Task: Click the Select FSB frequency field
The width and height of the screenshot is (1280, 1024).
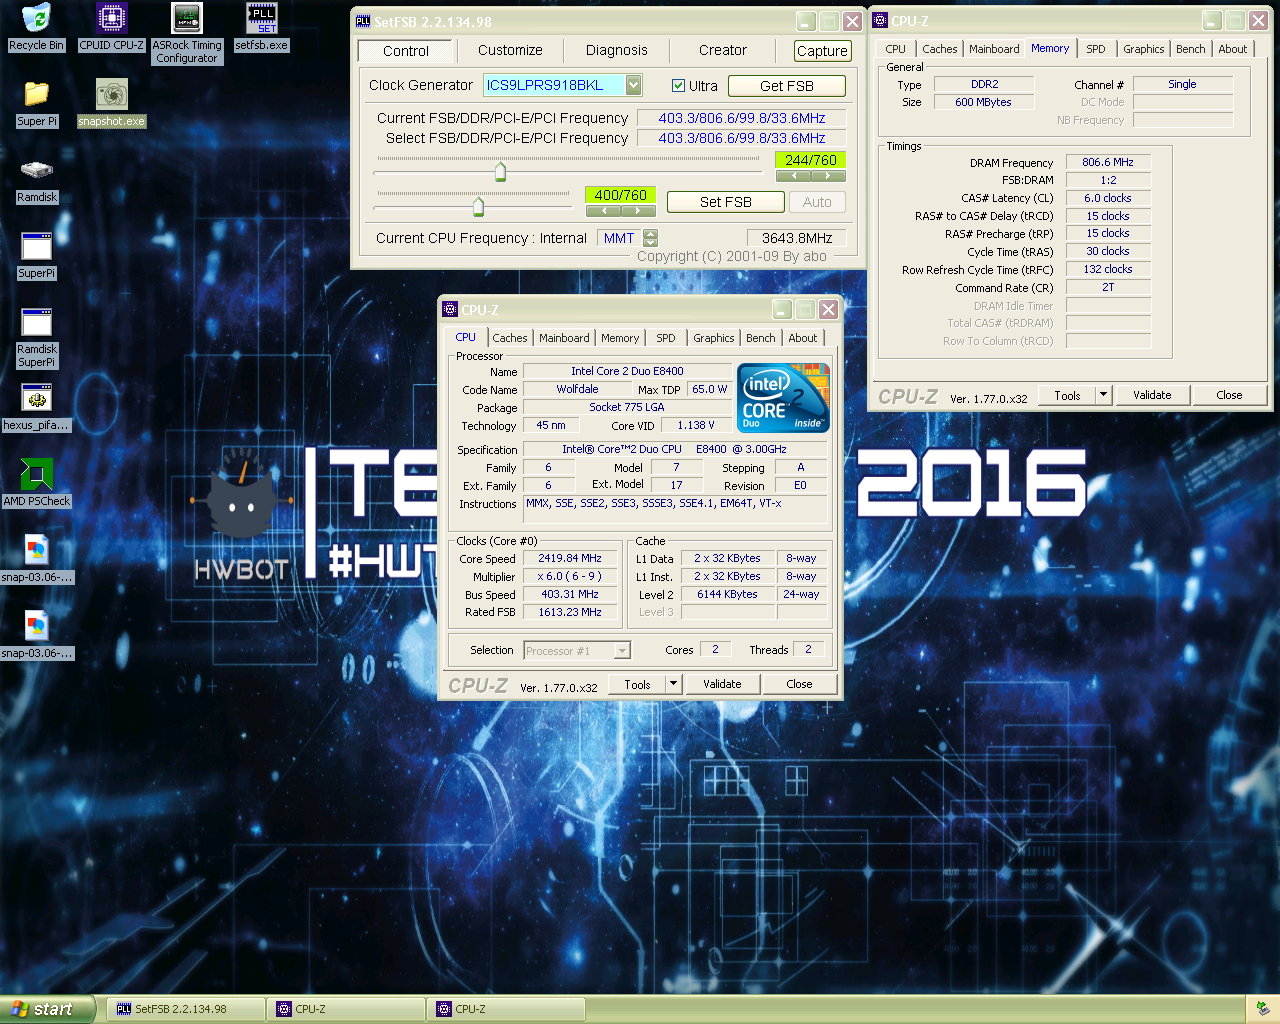Action: tap(742, 138)
